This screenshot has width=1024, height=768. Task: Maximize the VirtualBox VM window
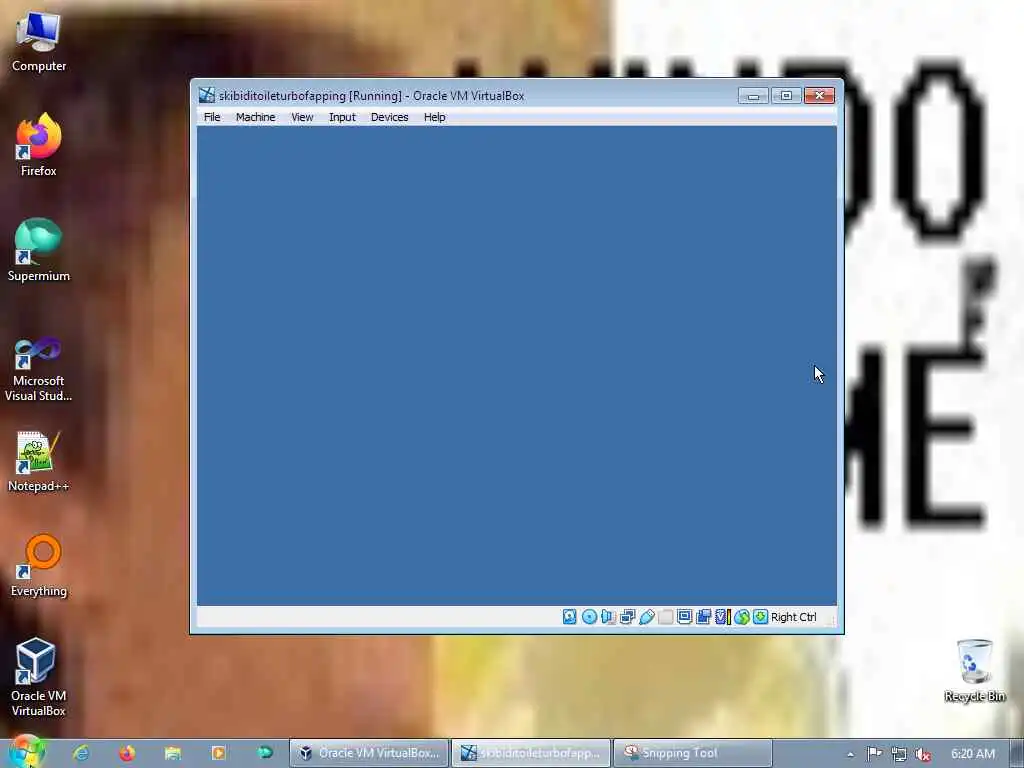pos(786,95)
